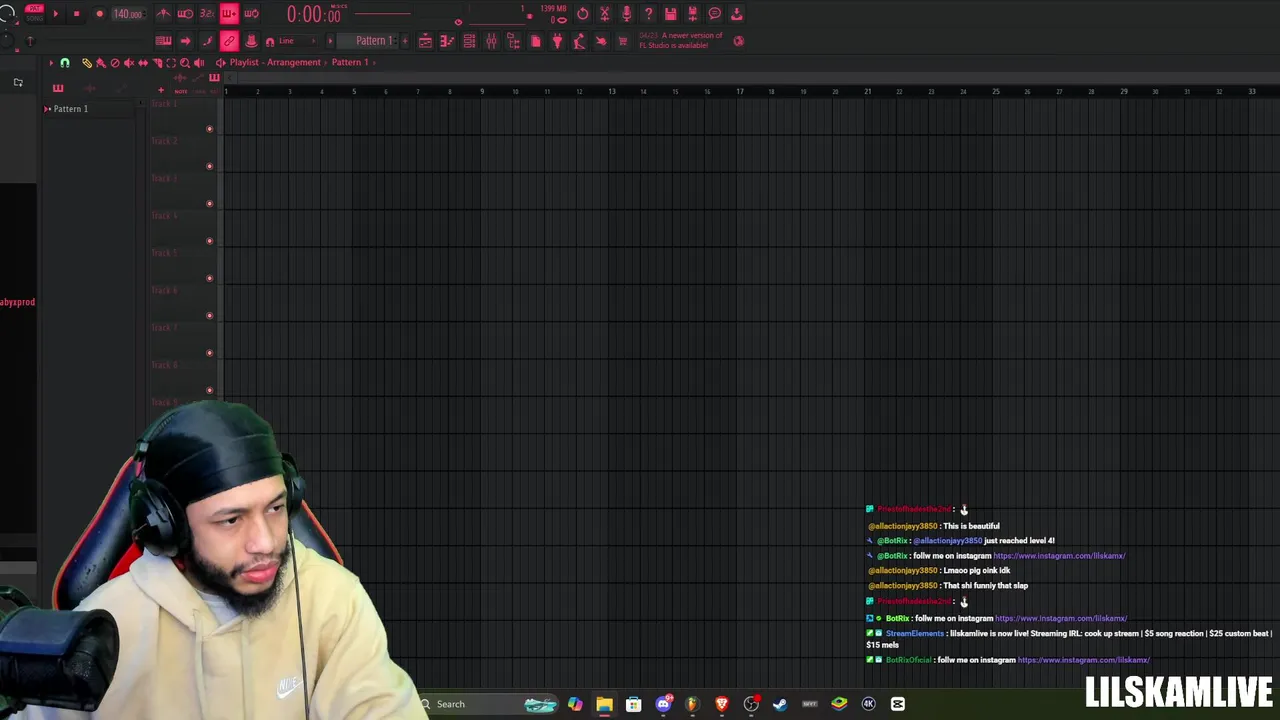Mute Track 1 with its dot switch
1280x720 pixels.
pos(209,129)
